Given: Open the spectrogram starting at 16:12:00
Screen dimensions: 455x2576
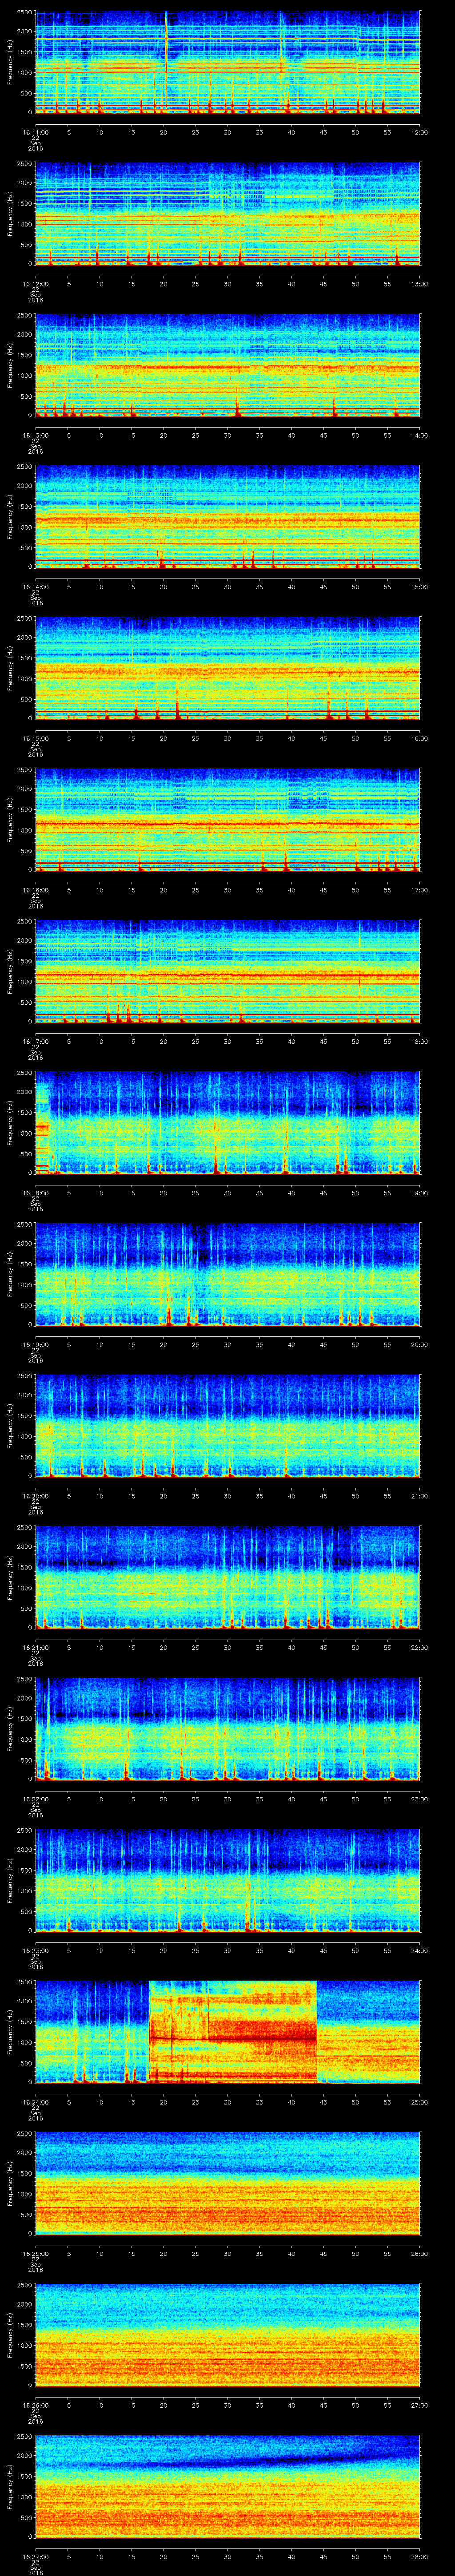Looking at the screenshot, I should click(227, 214).
